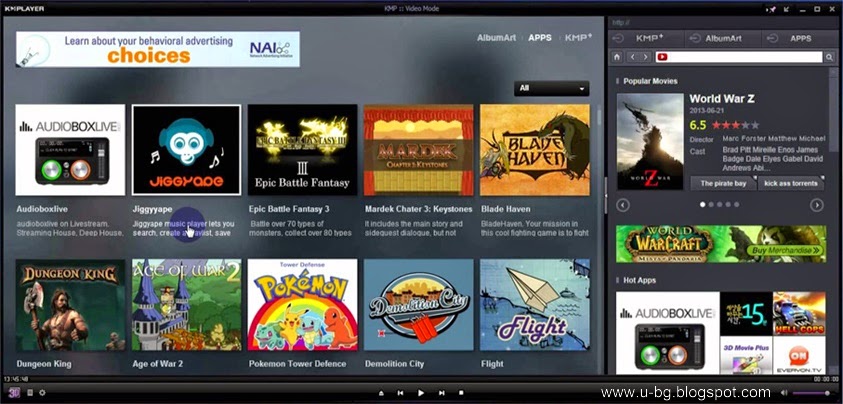The image size is (843, 404).
Task: Skip to previous track
Action: (x=401, y=393)
